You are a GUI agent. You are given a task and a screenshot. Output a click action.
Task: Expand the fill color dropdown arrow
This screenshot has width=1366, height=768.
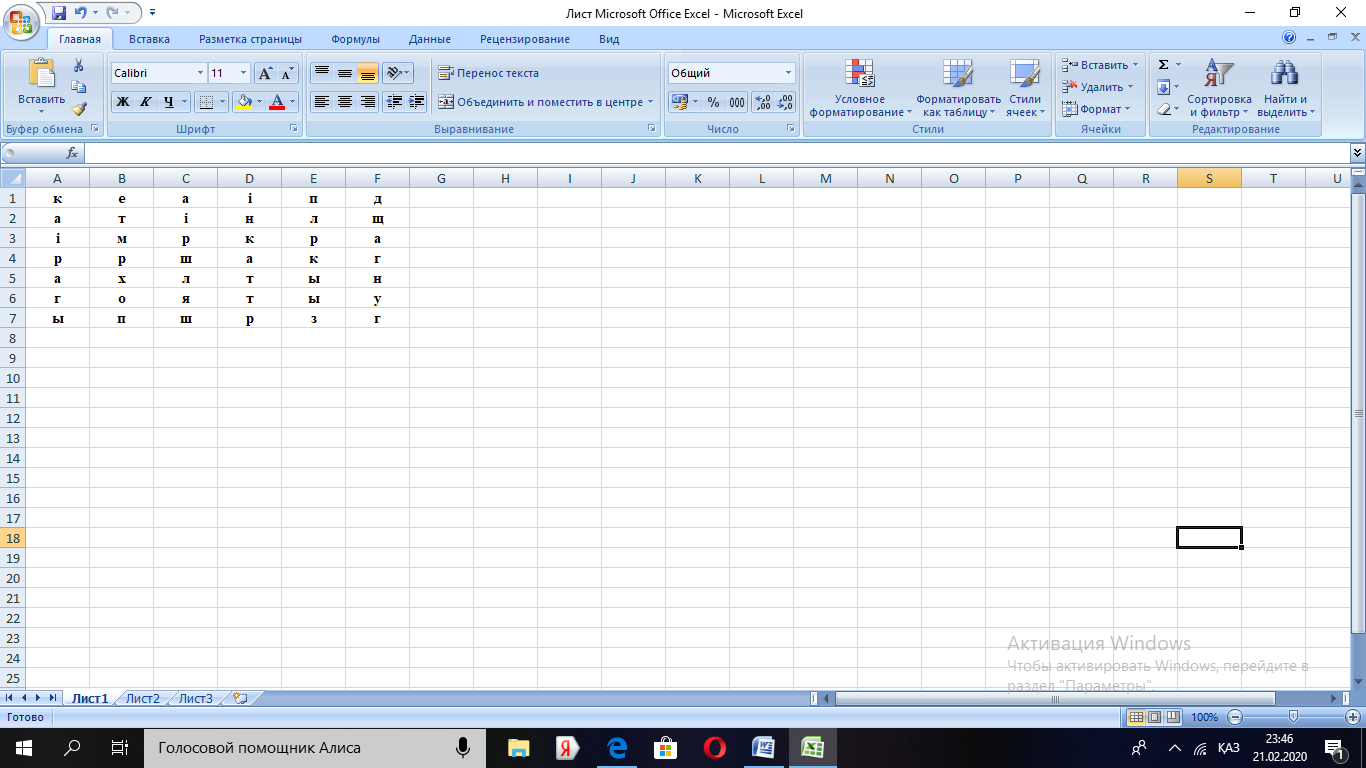click(x=259, y=102)
